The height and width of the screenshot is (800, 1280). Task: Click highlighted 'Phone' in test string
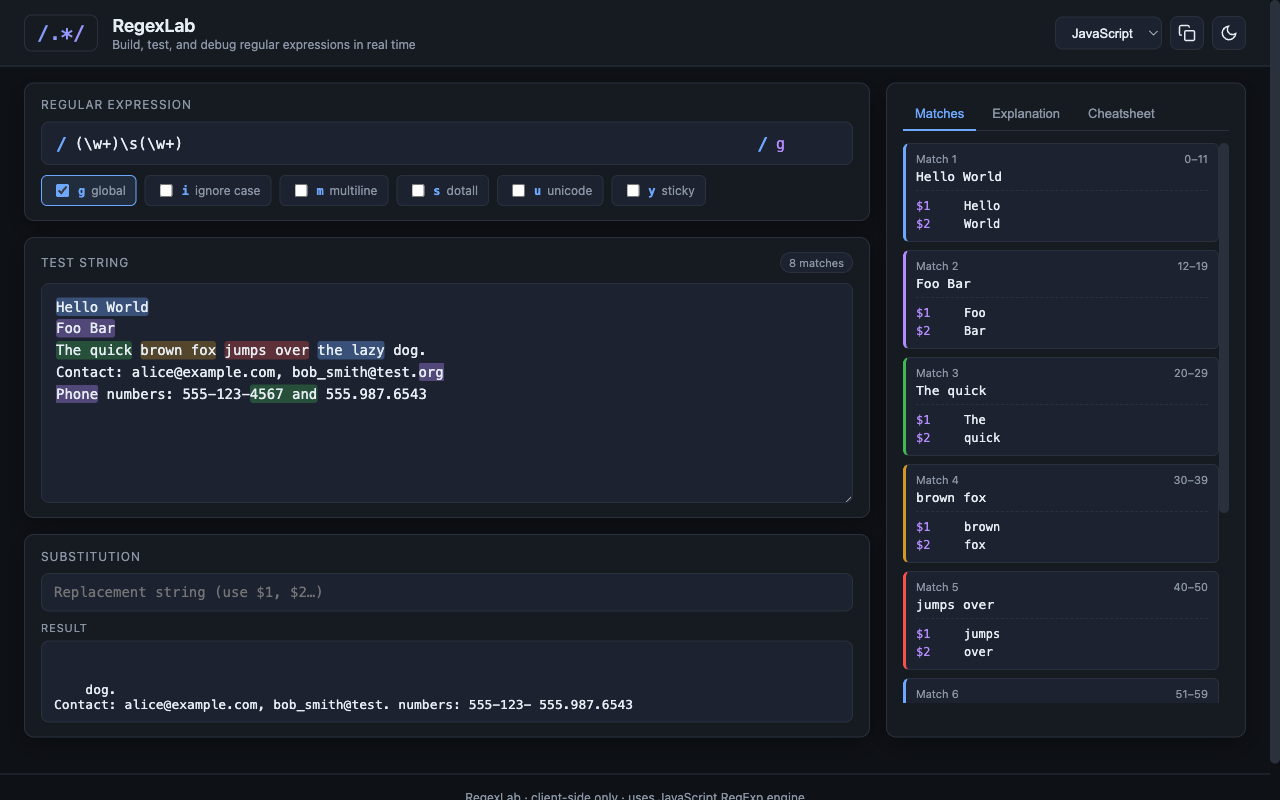(77, 394)
